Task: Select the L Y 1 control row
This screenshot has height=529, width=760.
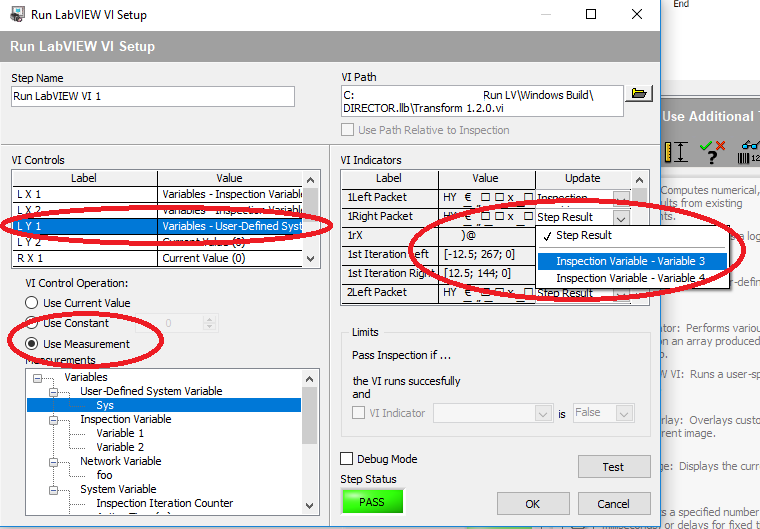Action: [157, 226]
